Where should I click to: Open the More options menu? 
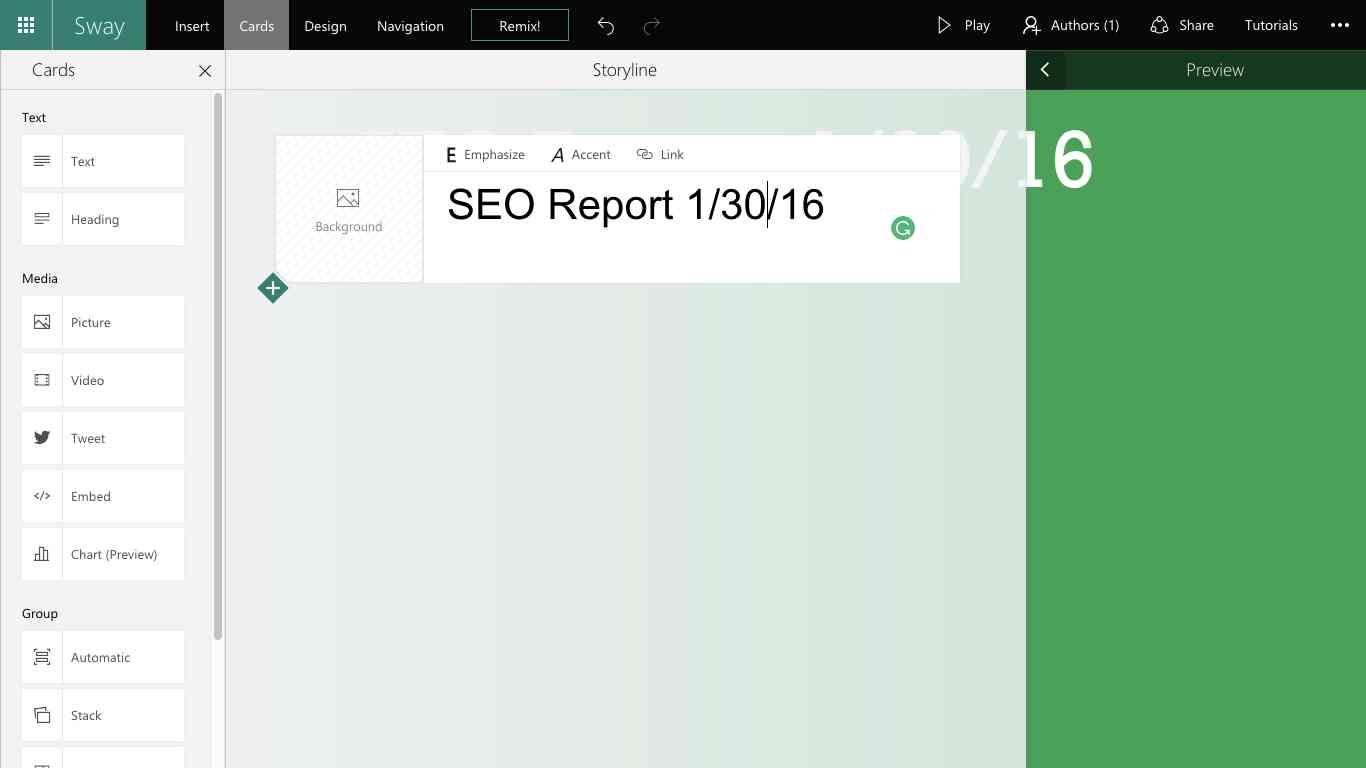coord(1337,25)
